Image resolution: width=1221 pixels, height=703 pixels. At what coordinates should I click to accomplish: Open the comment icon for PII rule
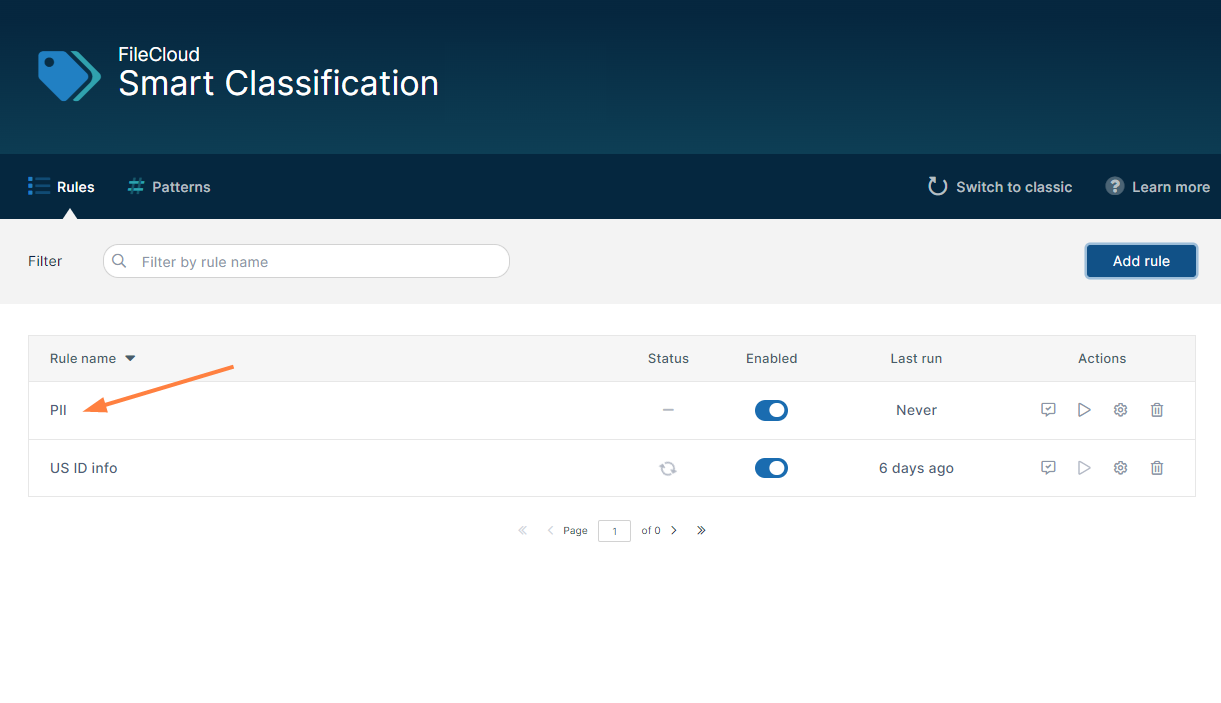(1048, 410)
